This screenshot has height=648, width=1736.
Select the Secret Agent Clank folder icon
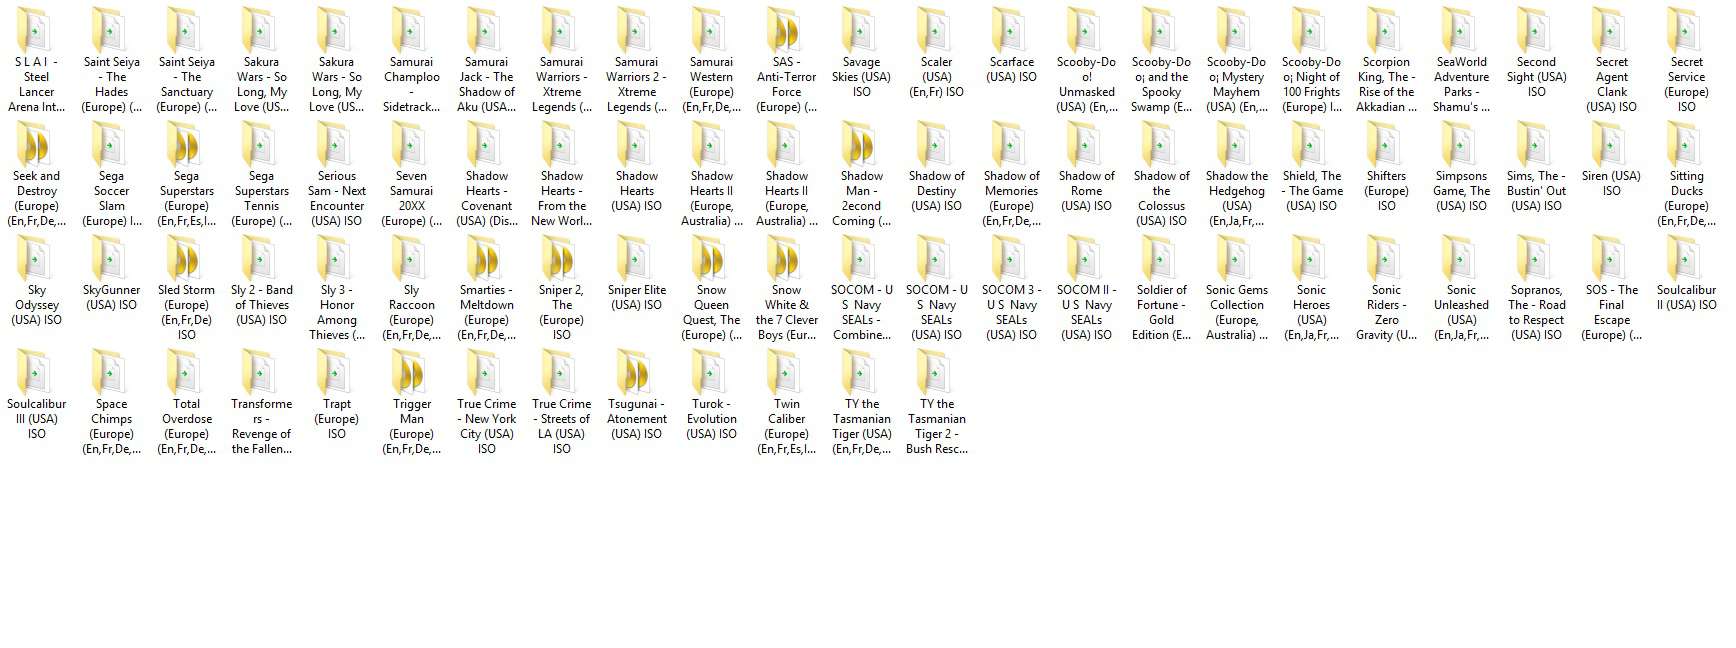tap(1611, 29)
